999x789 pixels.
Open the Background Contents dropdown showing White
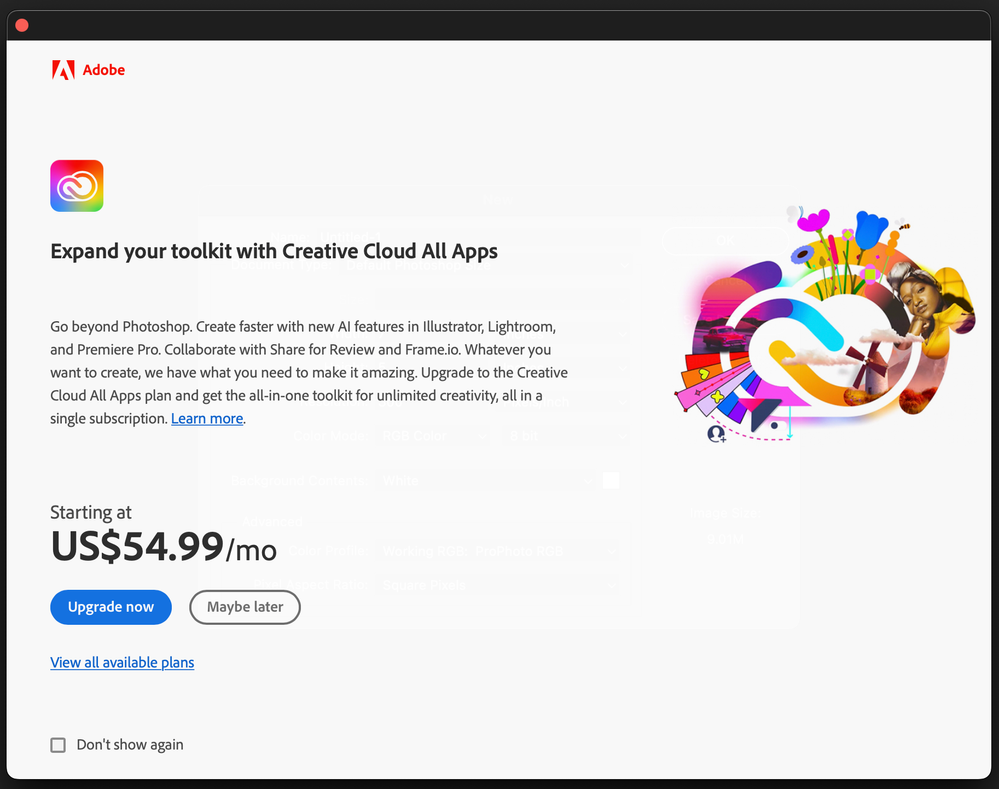[x=482, y=480]
